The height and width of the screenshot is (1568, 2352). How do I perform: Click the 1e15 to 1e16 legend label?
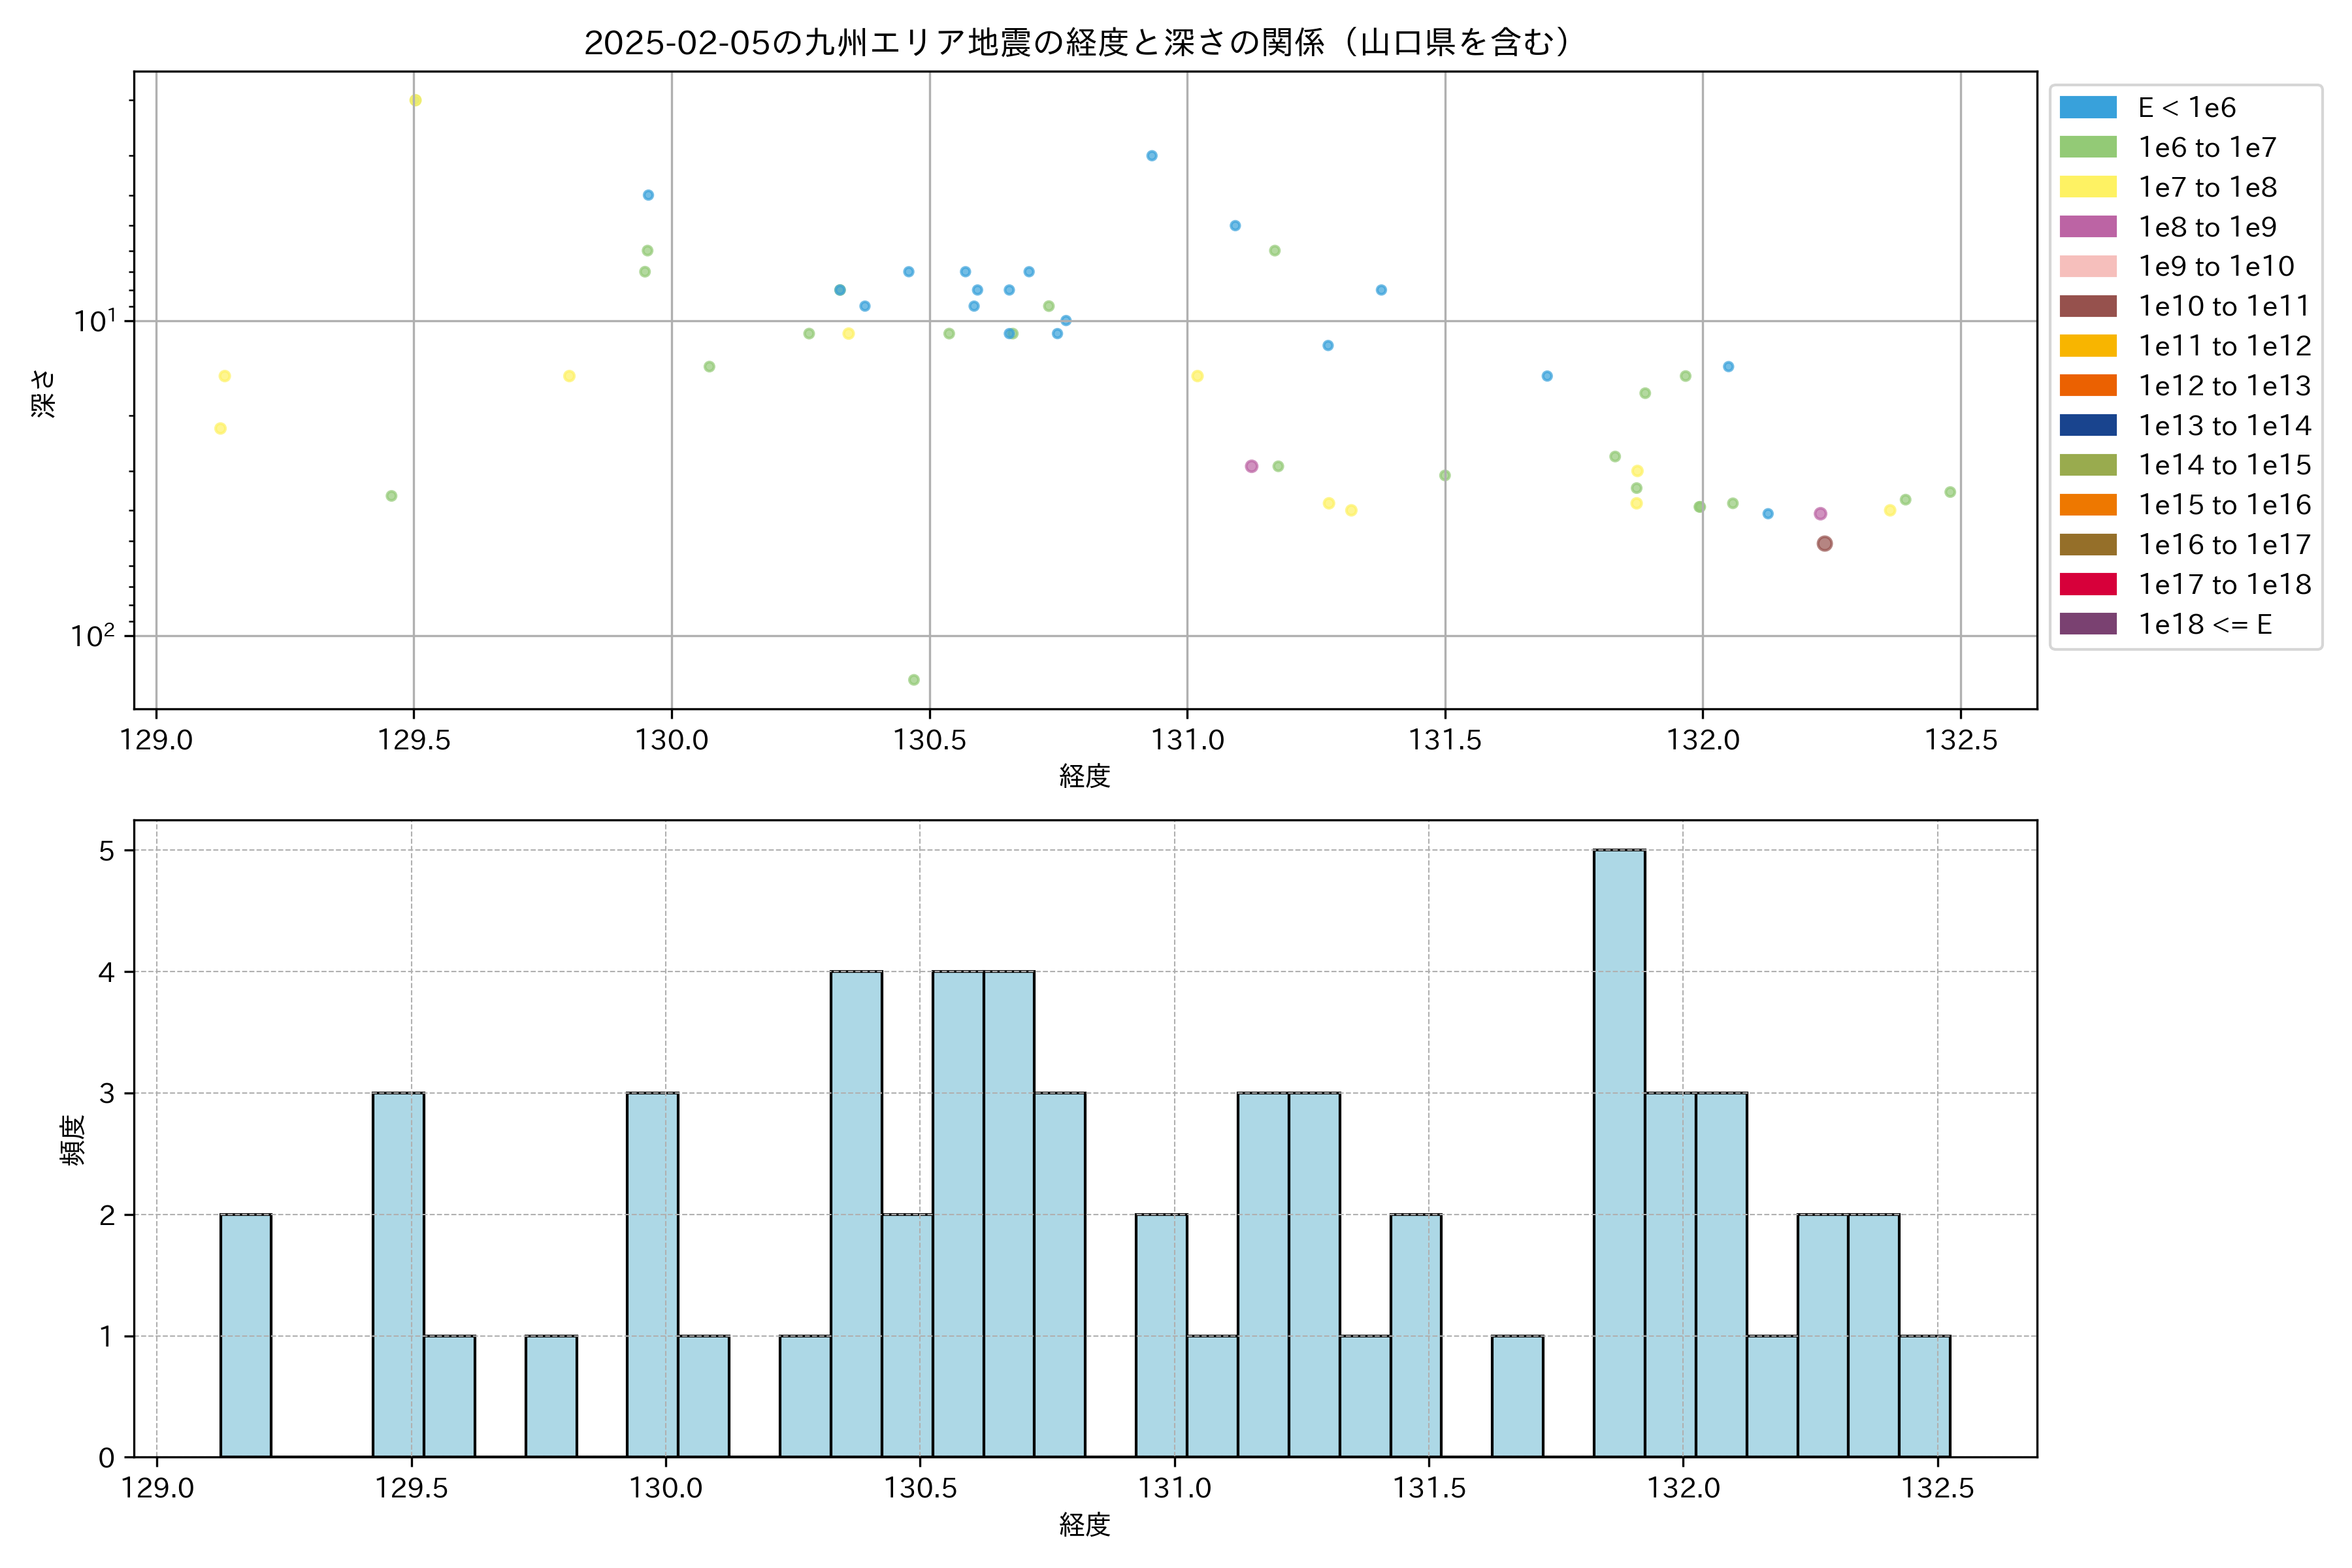point(2224,505)
